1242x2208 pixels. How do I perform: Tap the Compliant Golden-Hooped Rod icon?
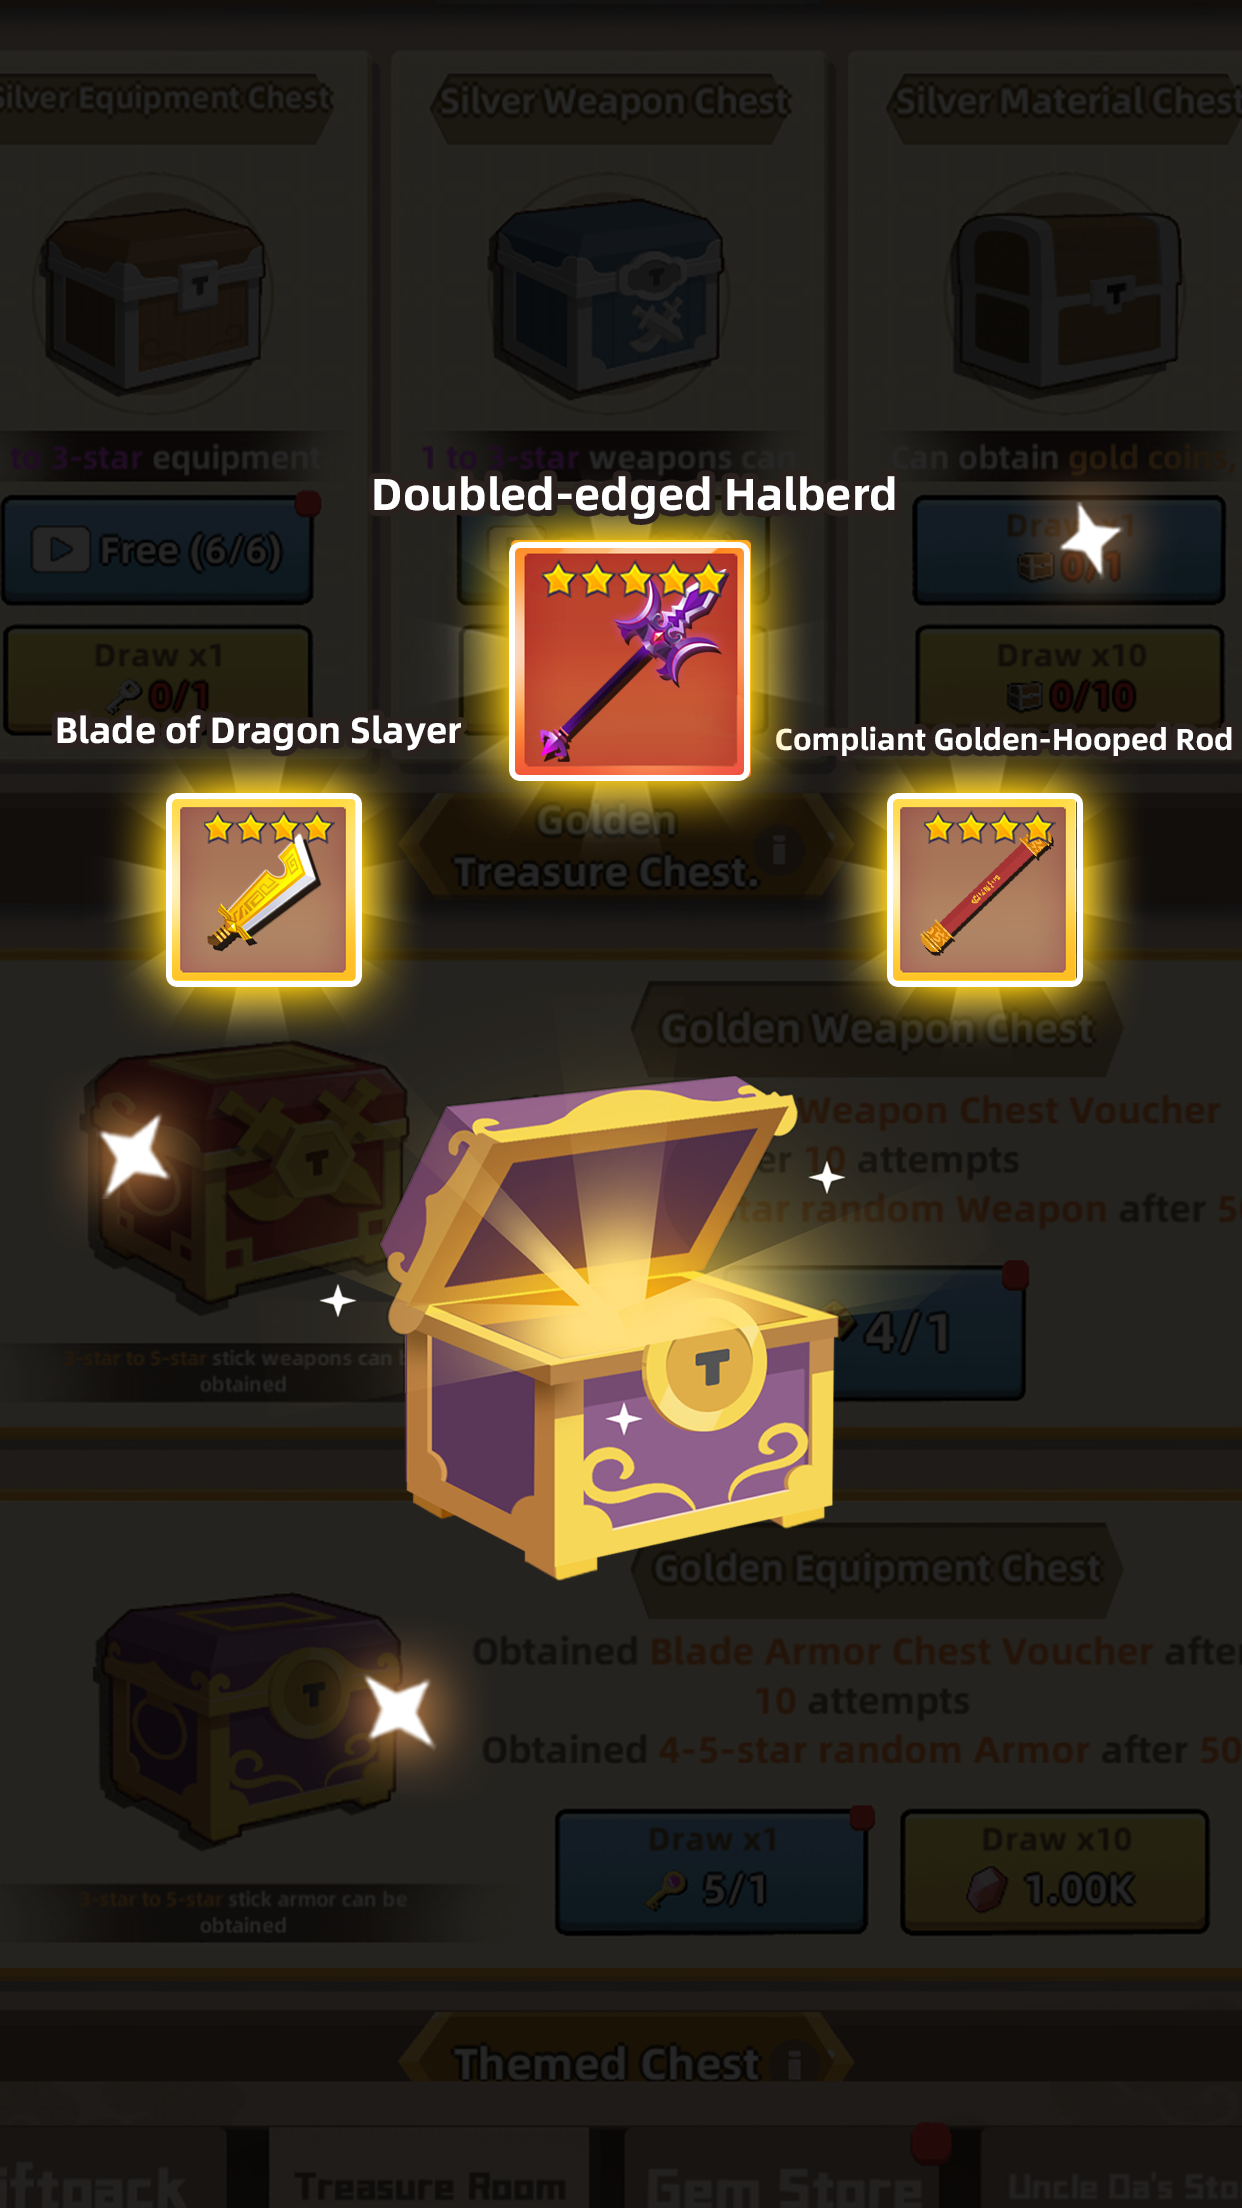point(985,890)
